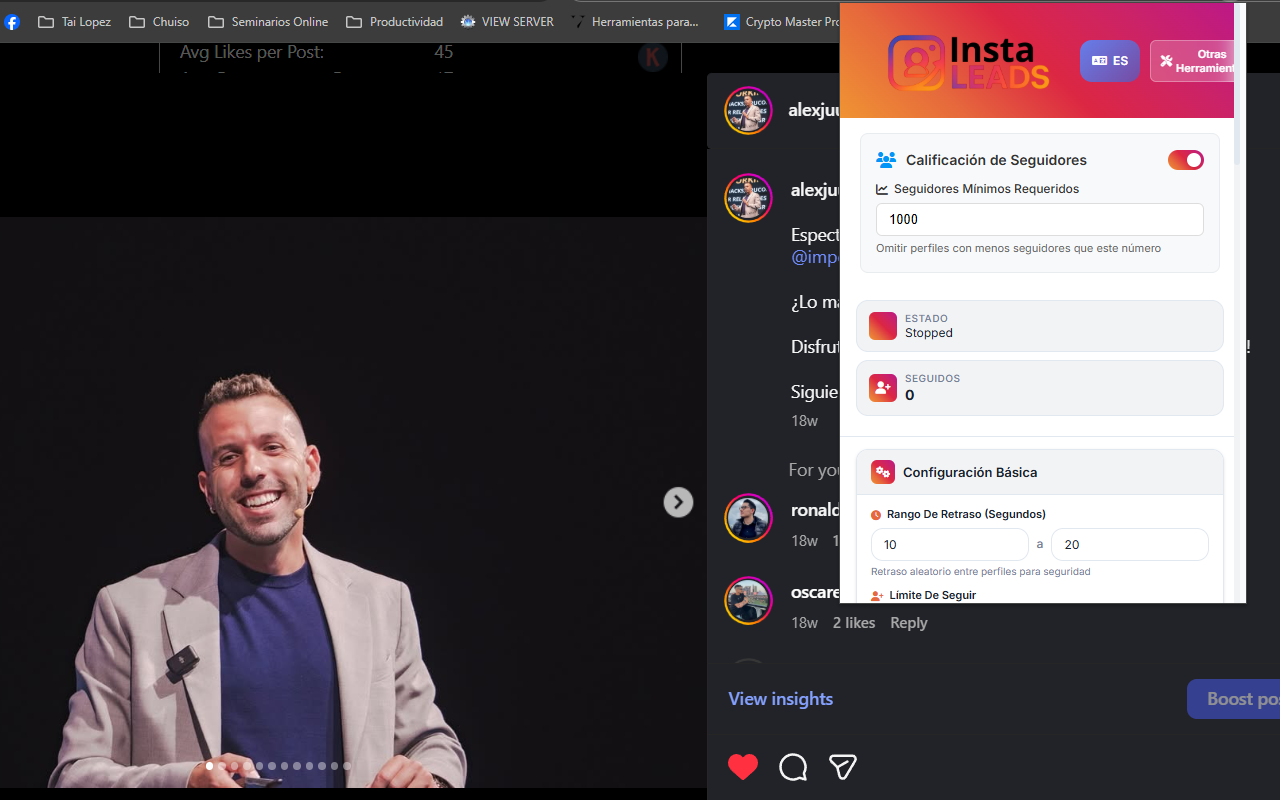Open the Productividad bookmark folder
This screenshot has height=800, width=1280.
tap(394, 22)
